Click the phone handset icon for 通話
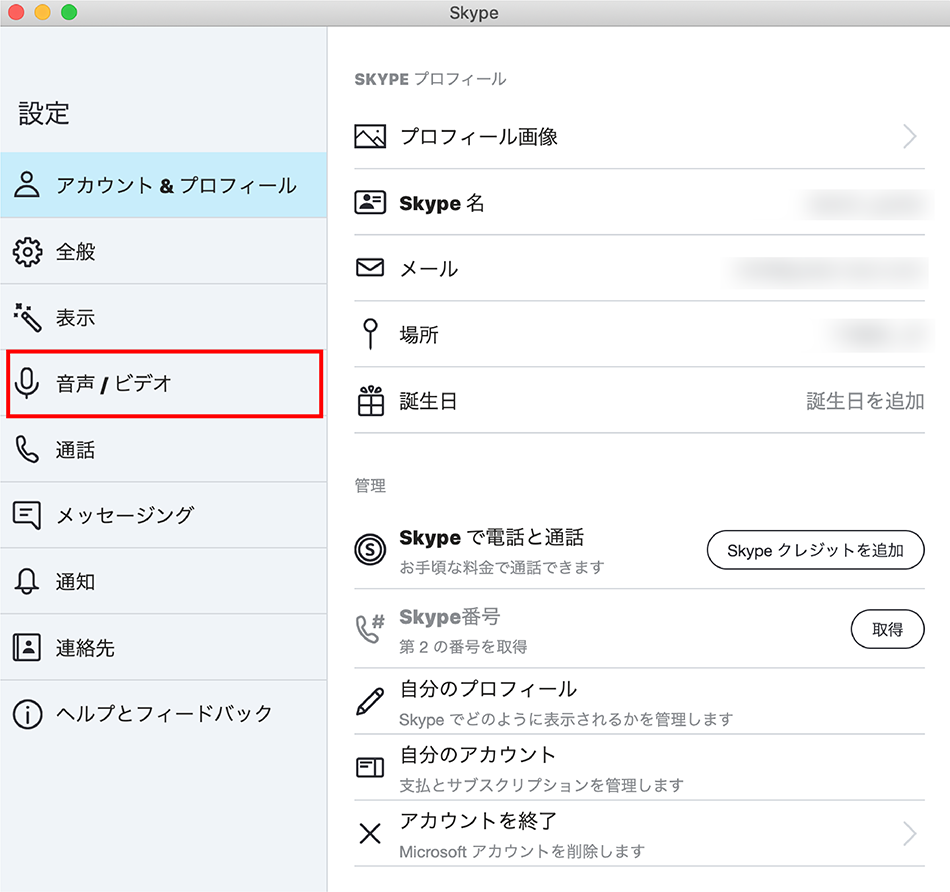 click(x=27, y=450)
